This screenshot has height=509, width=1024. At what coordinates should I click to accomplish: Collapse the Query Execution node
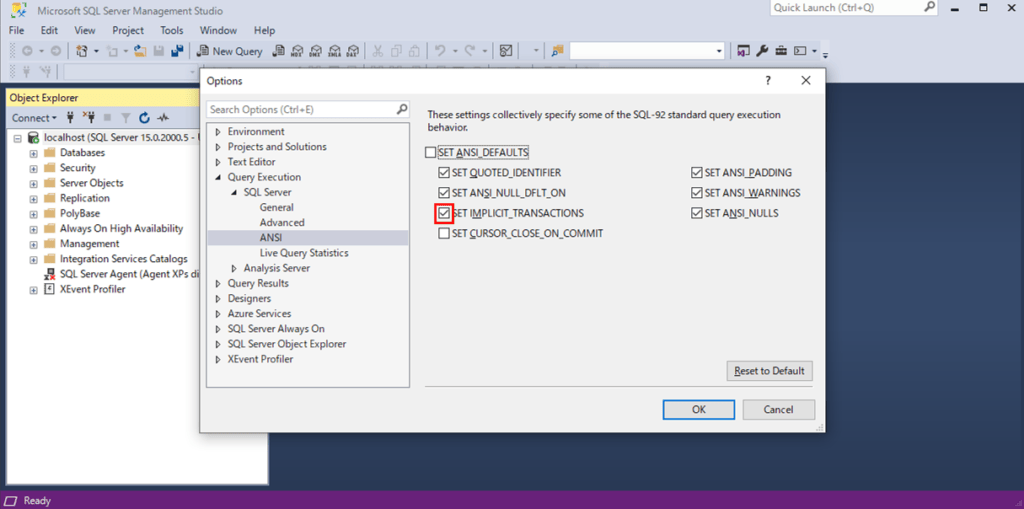tap(218, 177)
